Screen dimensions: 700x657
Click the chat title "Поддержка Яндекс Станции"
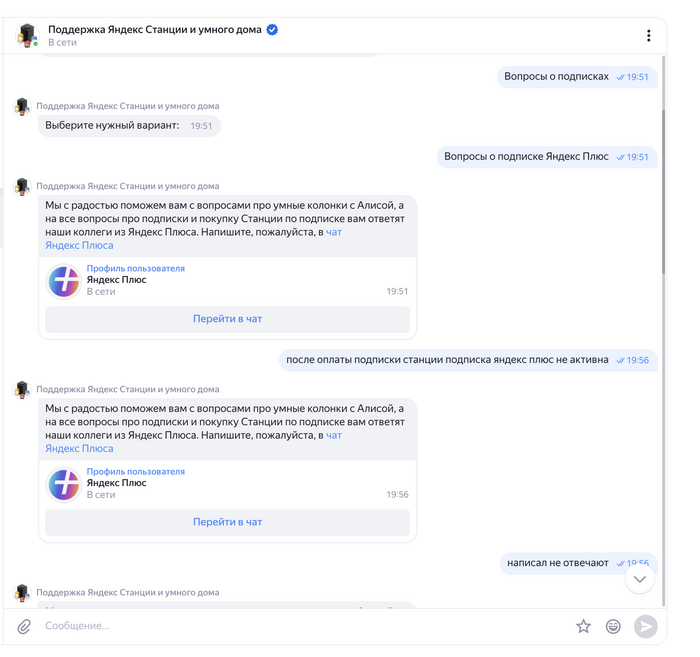155,30
